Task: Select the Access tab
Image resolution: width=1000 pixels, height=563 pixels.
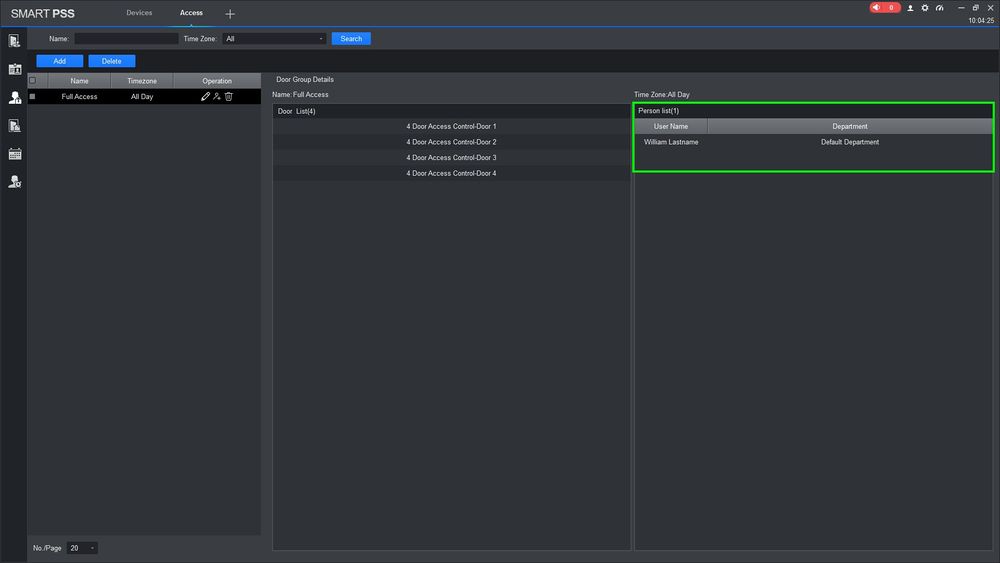Action: (191, 13)
